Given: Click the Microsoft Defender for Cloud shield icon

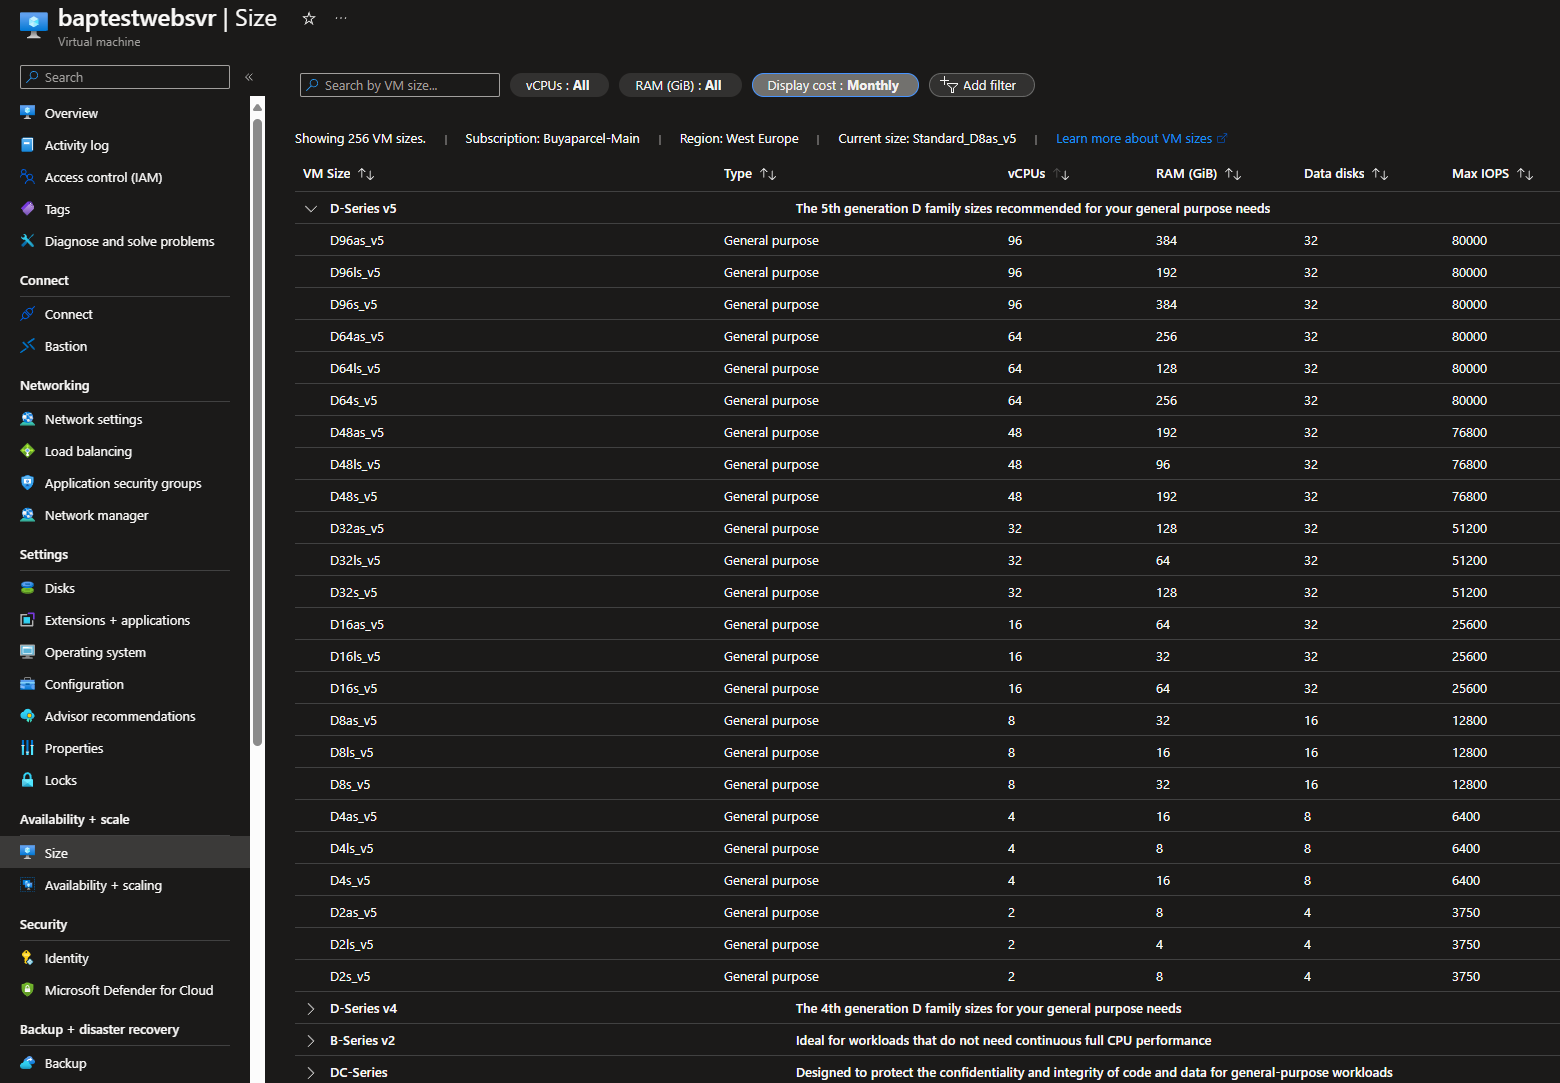Looking at the screenshot, I should (28, 990).
